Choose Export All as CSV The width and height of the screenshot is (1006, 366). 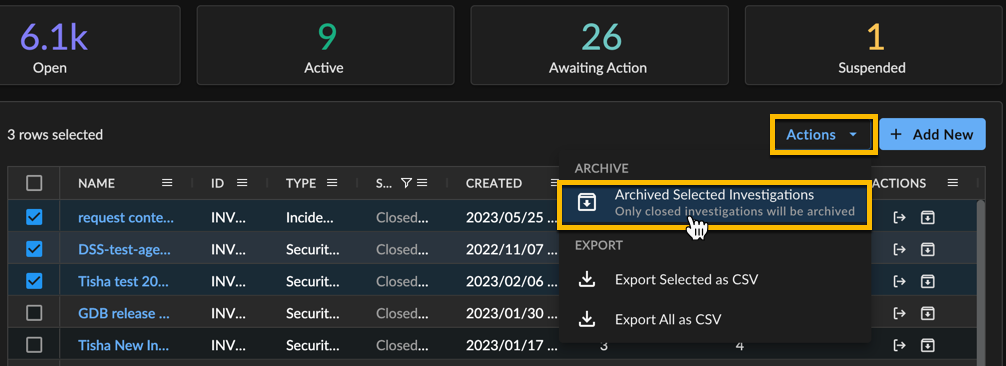(715, 318)
